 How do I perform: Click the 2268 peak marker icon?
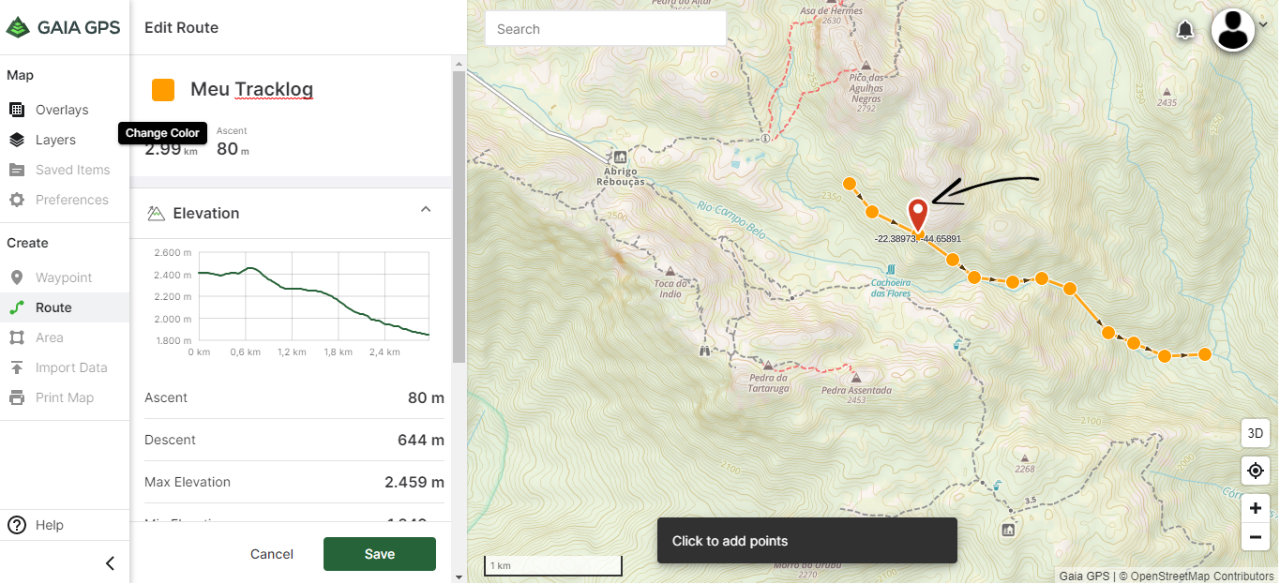[x=1023, y=456]
